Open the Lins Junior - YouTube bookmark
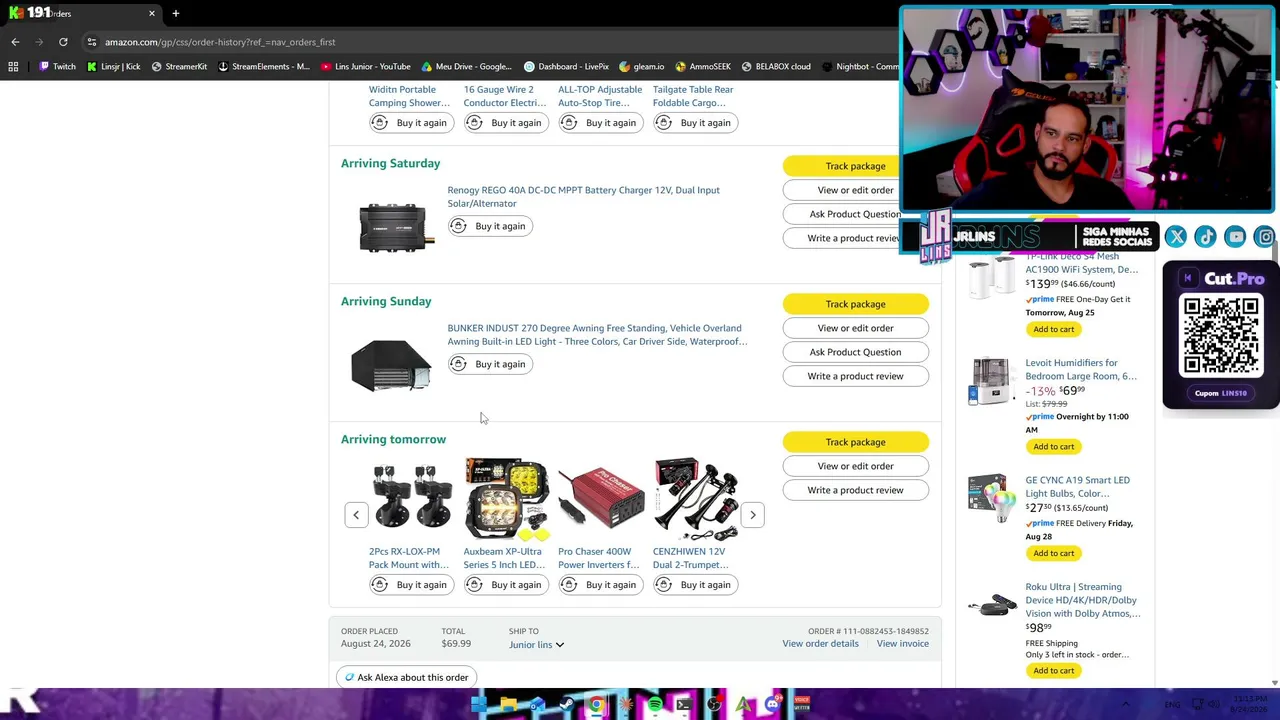1280x720 pixels. tap(366, 67)
